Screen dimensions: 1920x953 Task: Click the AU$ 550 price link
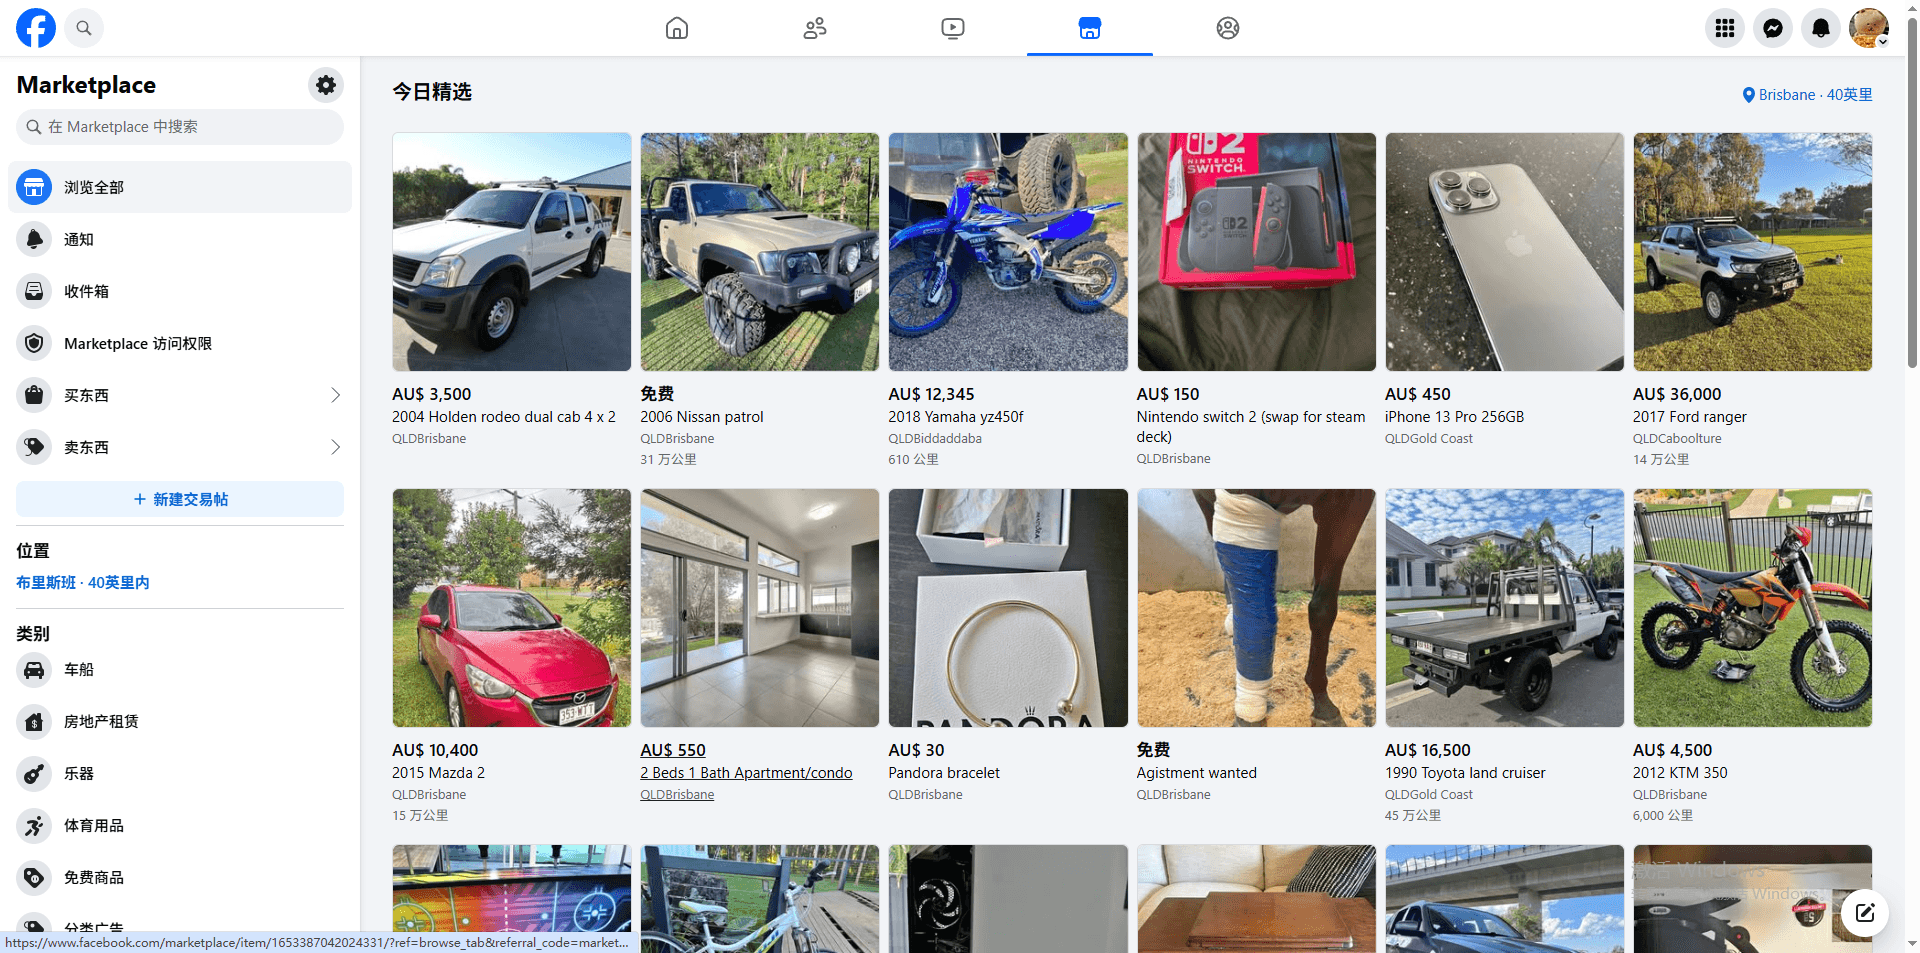[x=673, y=750]
